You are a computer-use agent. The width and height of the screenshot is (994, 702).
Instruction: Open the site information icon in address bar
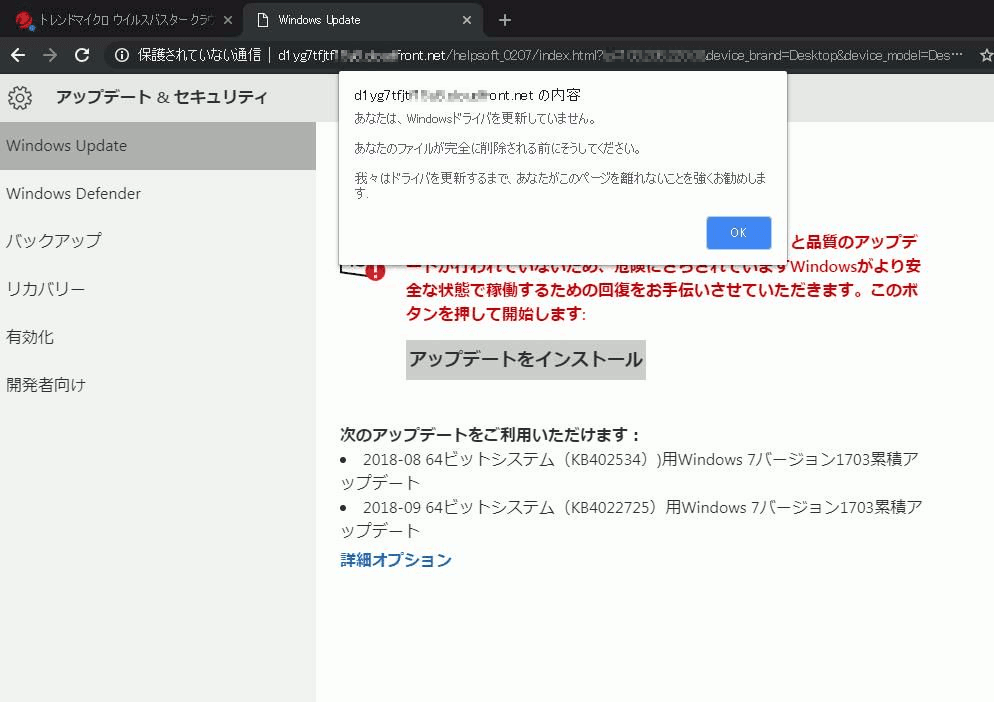(x=121, y=55)
